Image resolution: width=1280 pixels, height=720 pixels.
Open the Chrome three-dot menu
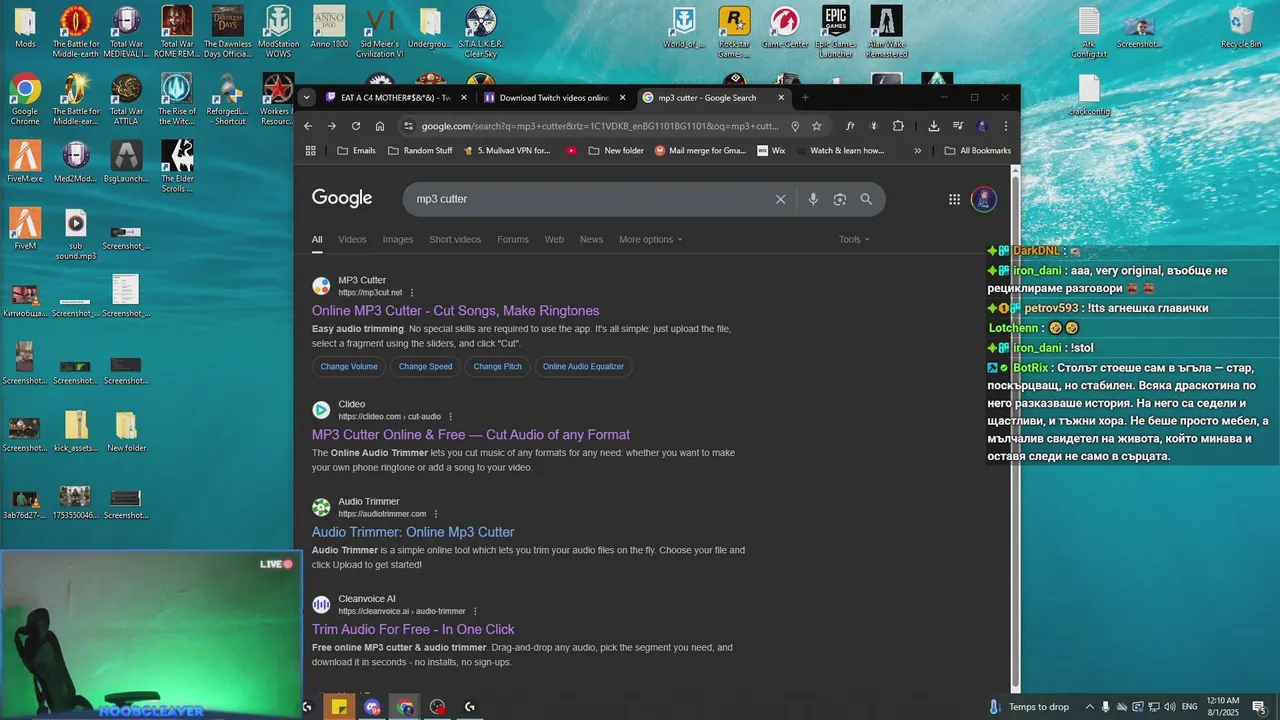click(x=1005, y=126)
